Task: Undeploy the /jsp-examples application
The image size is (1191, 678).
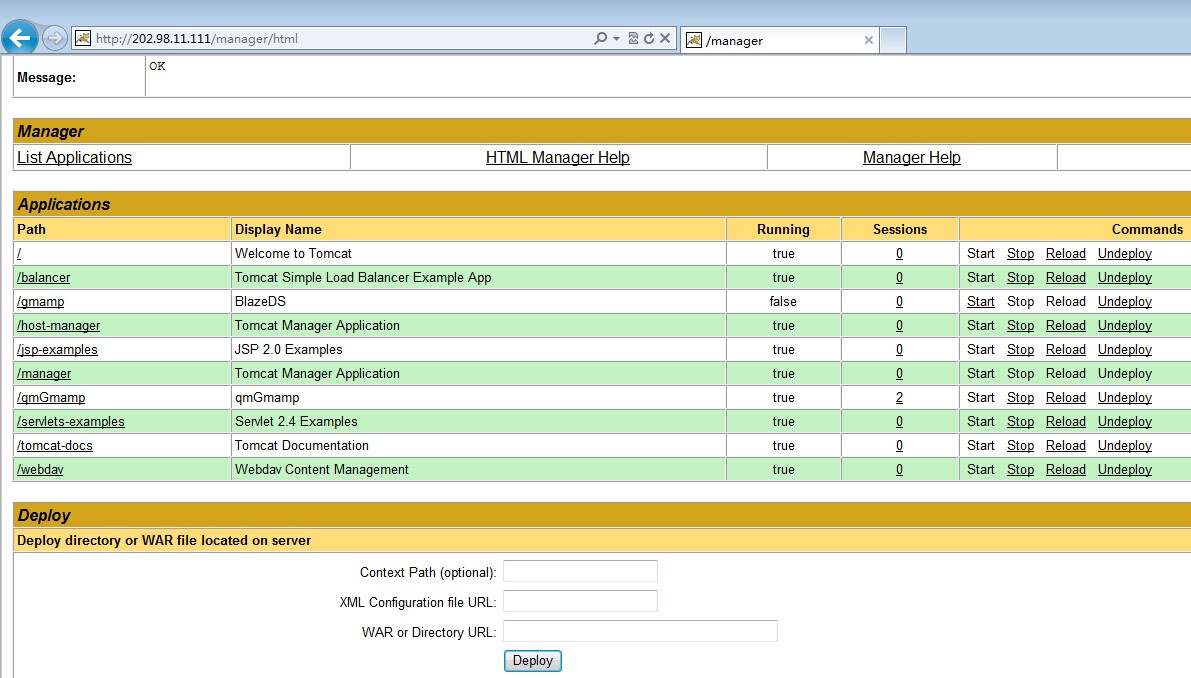Action: [x=1125, y=350]
